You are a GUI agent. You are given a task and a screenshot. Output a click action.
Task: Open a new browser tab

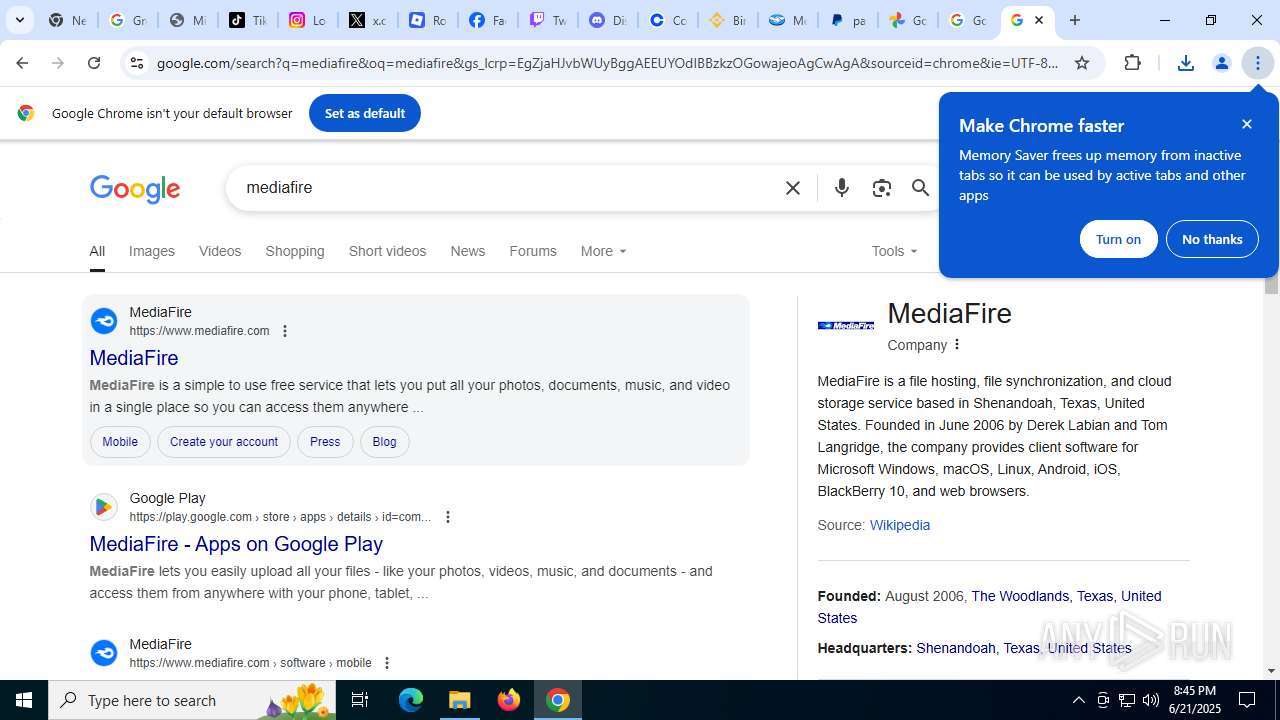point(1075,20)
